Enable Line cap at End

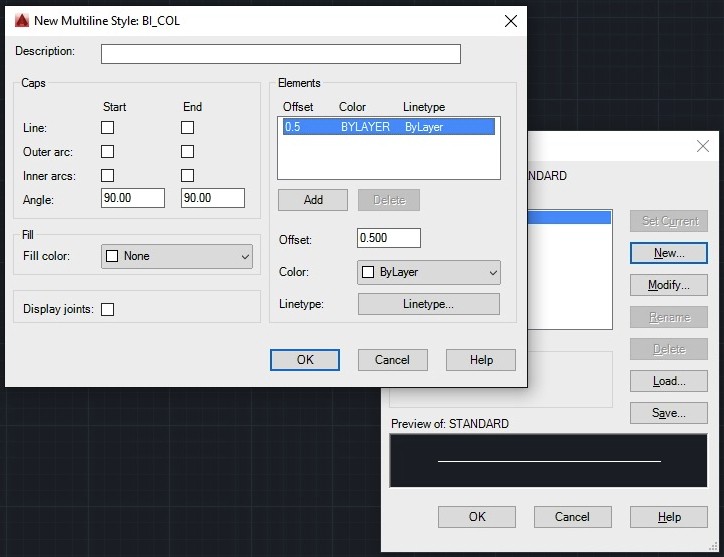pyautogui.click(x=187, y=127)
